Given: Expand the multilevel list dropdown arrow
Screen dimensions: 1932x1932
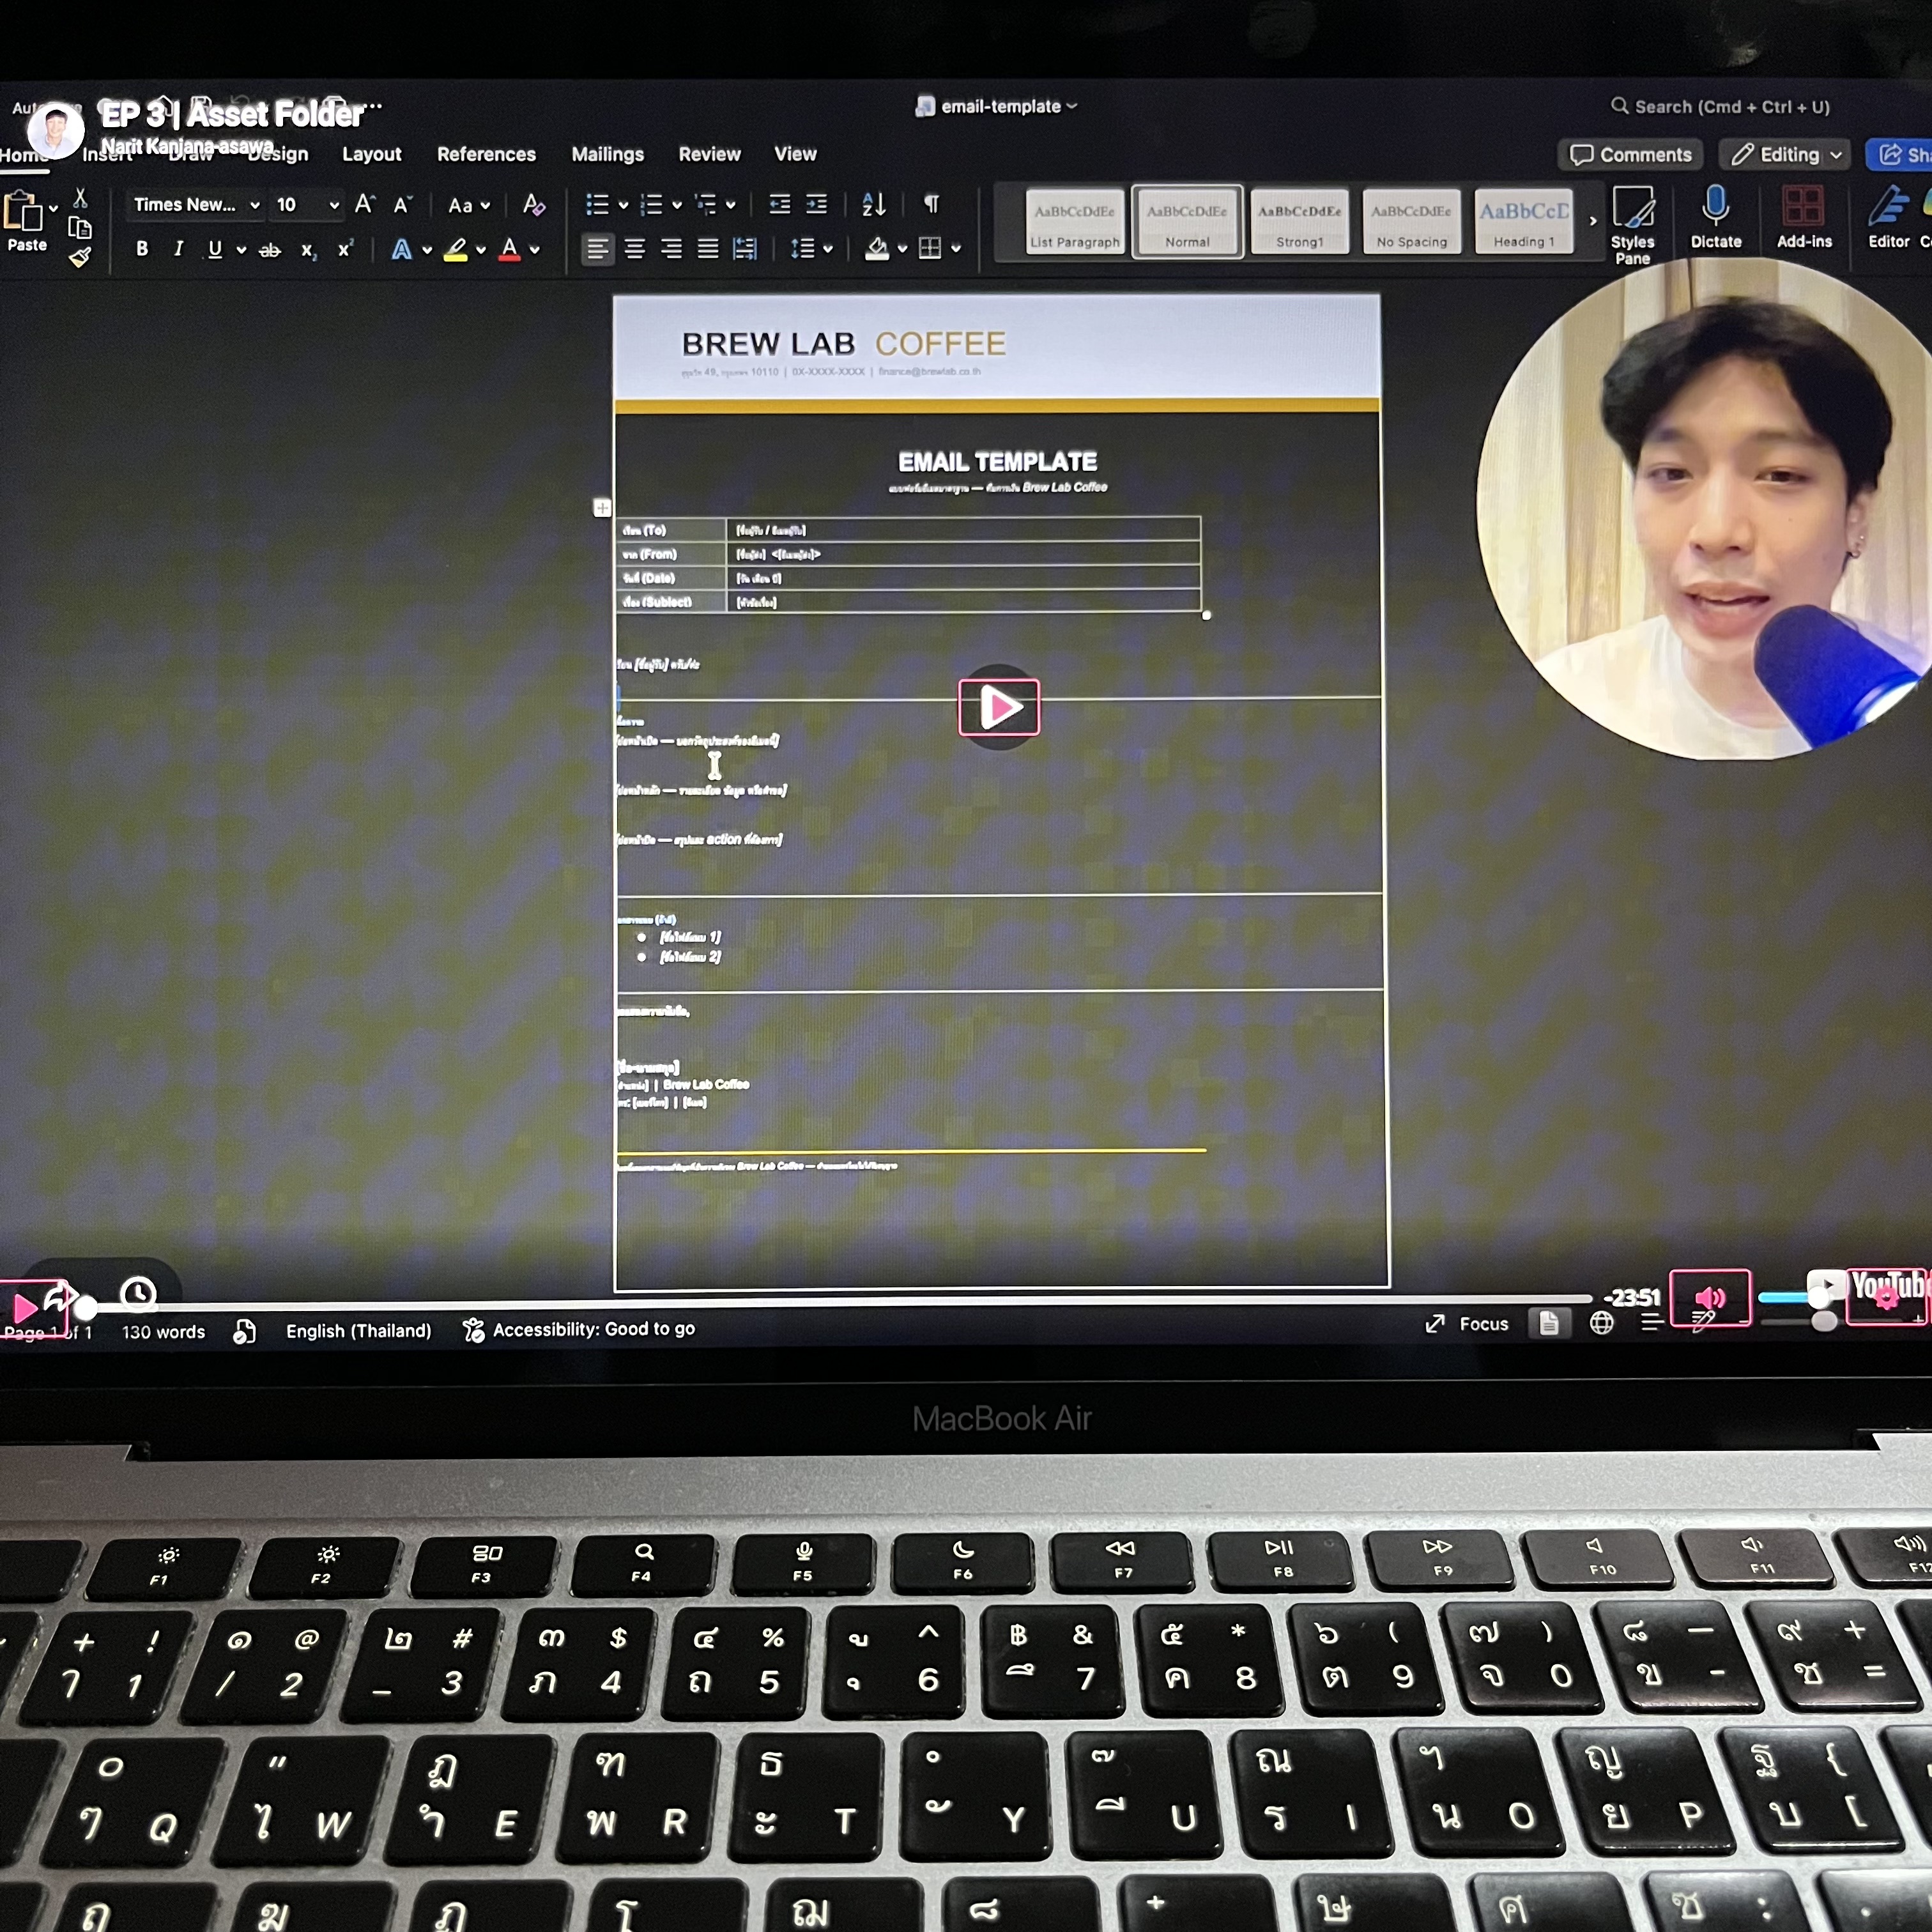Looking at the screenshot, I should click(x=731, y=206).
